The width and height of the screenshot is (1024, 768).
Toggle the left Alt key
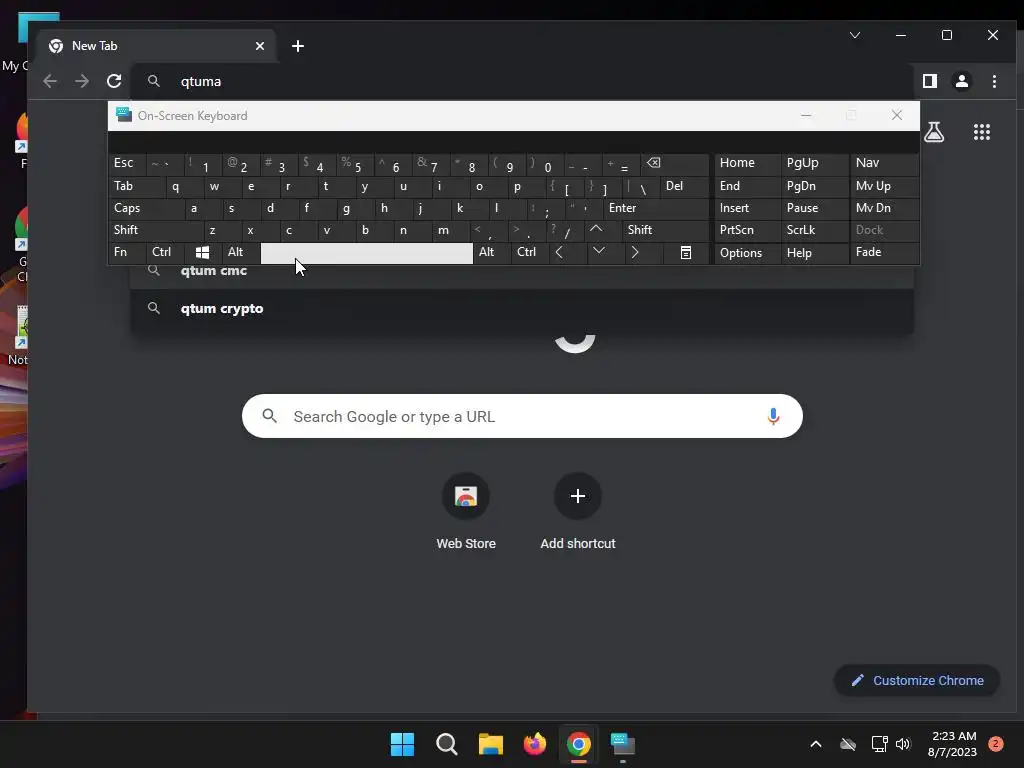241,252
